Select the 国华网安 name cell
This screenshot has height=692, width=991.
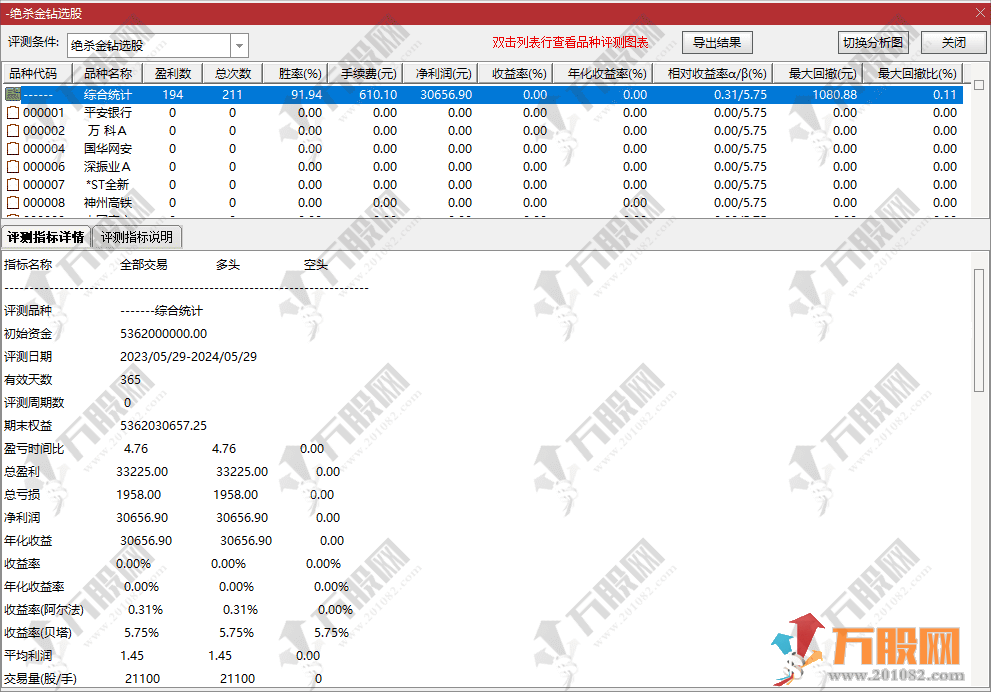[x=108, y=149]
